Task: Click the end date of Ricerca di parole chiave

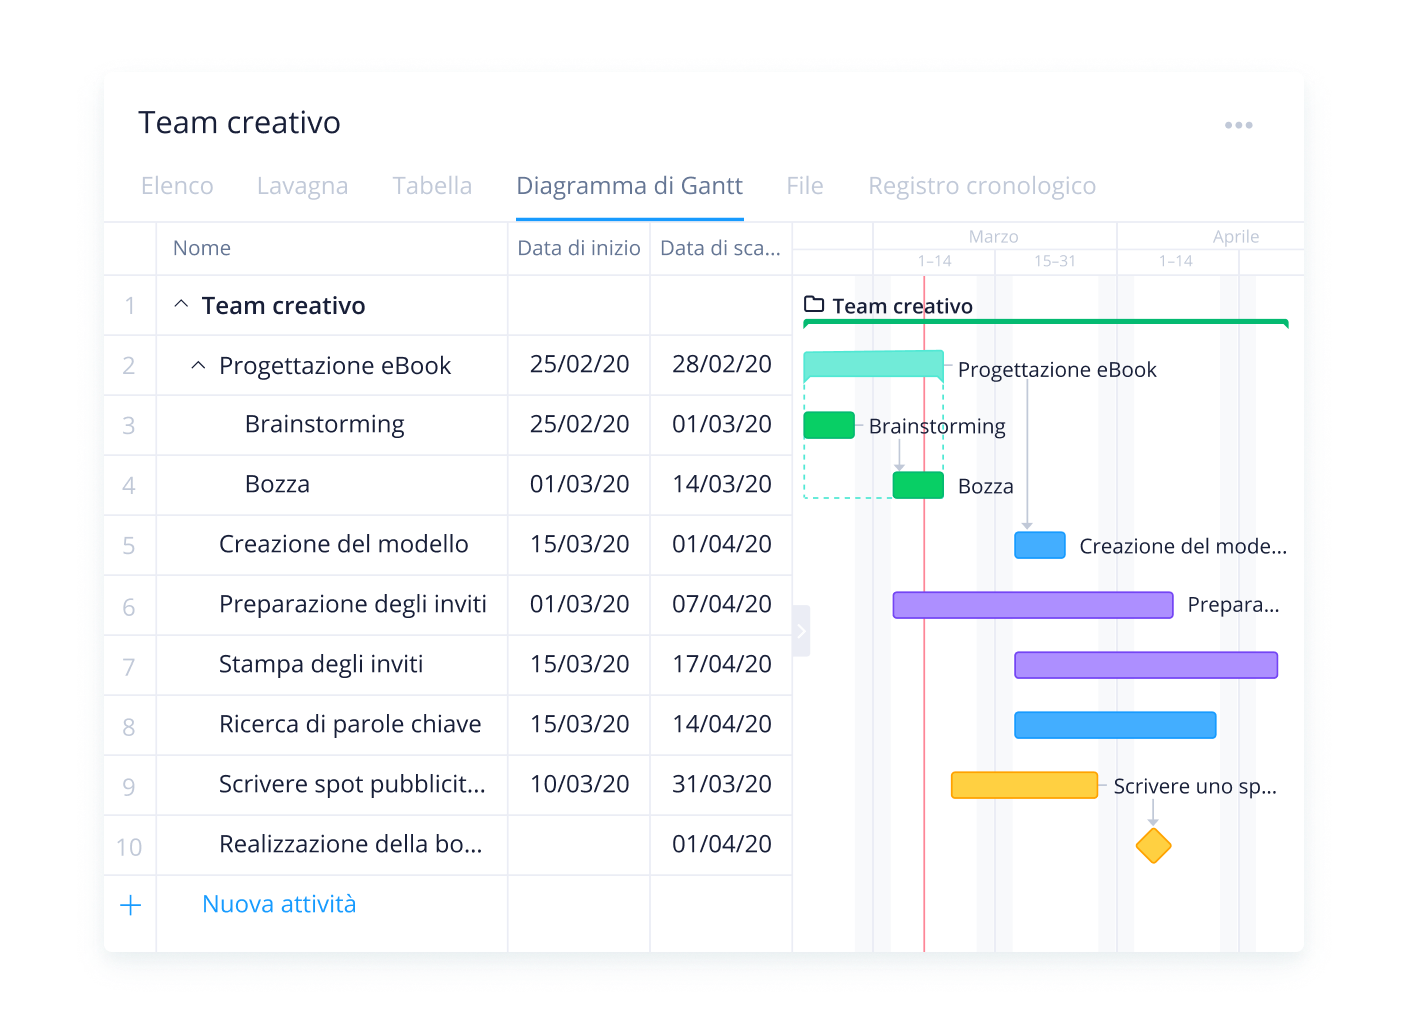Action: coord(721,724)
